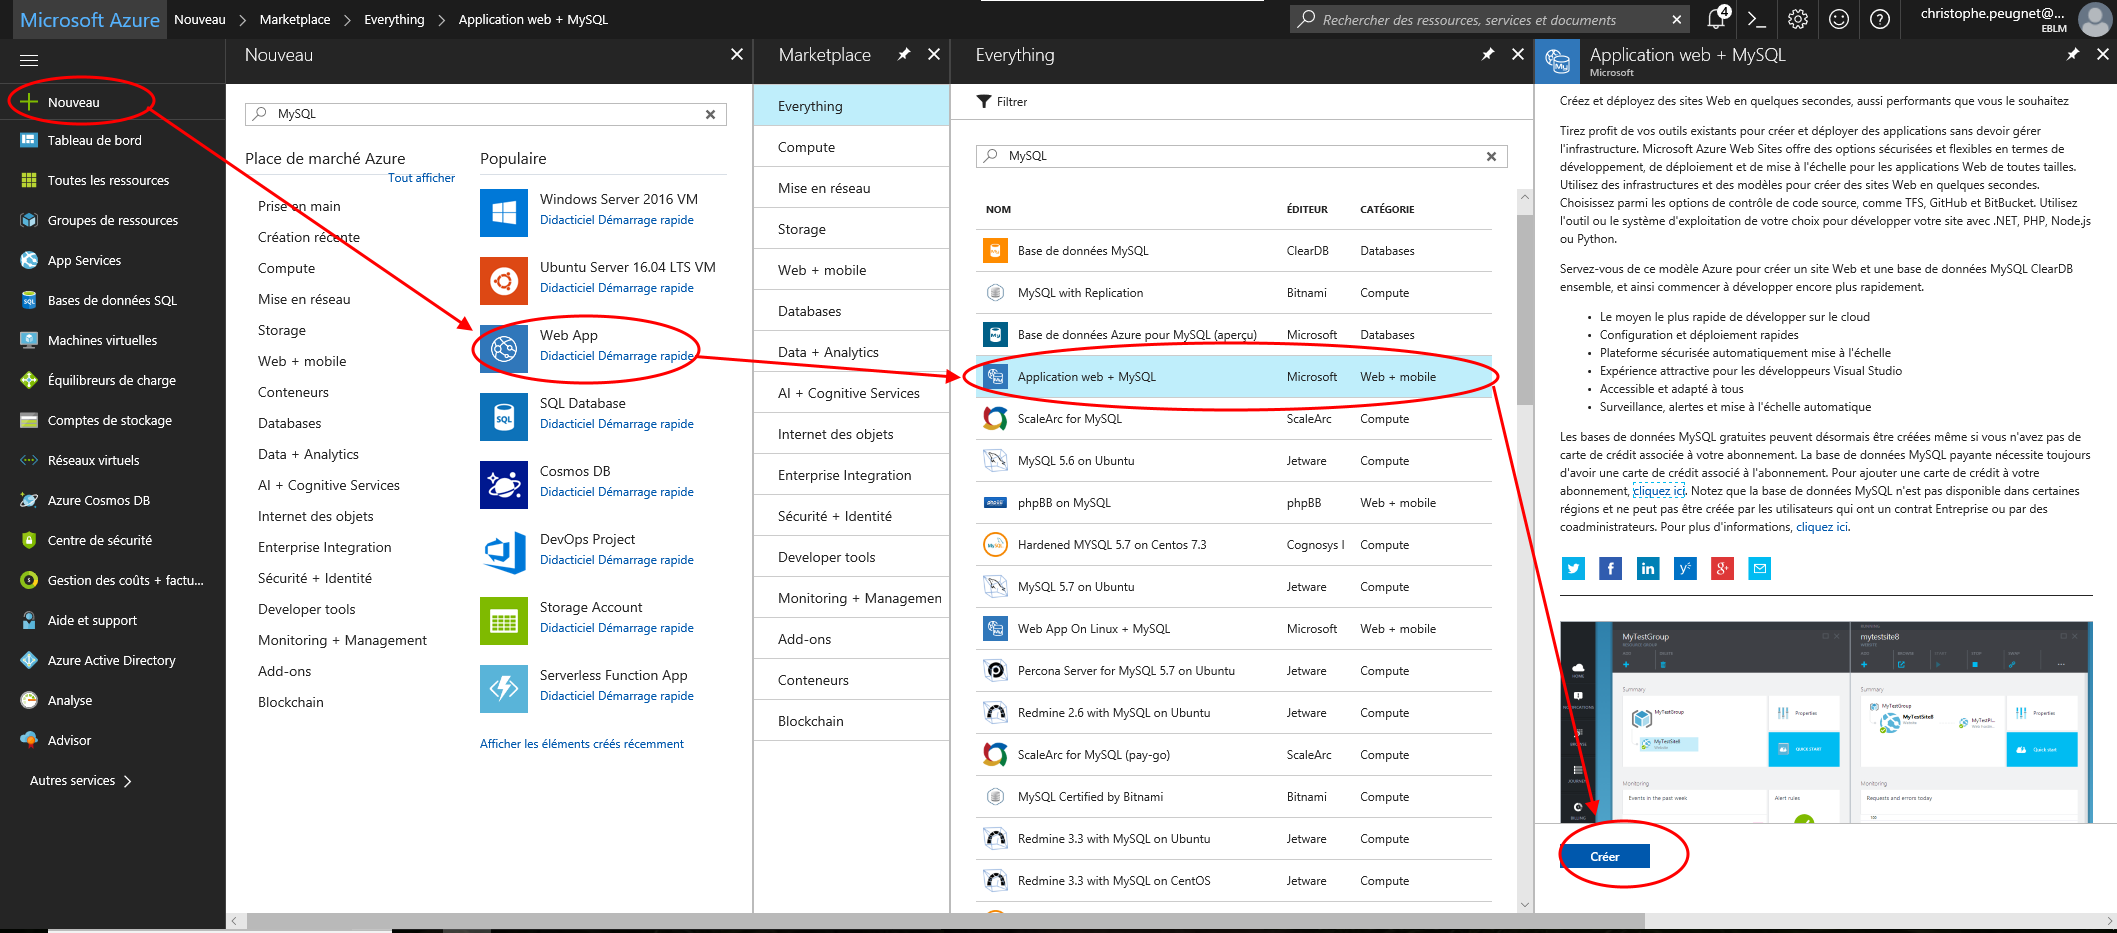Click the email share icon
The image size is (2117, 933).
[x=1759, y=569]
